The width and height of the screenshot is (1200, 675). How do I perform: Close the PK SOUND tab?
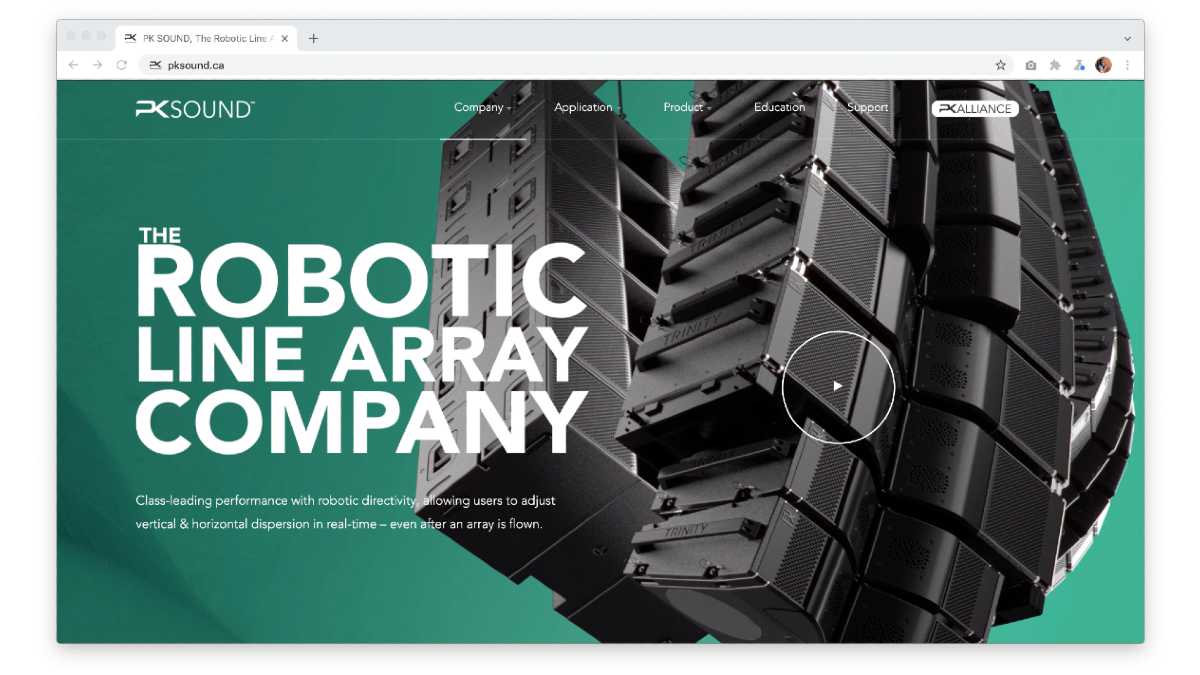(285, 38)
